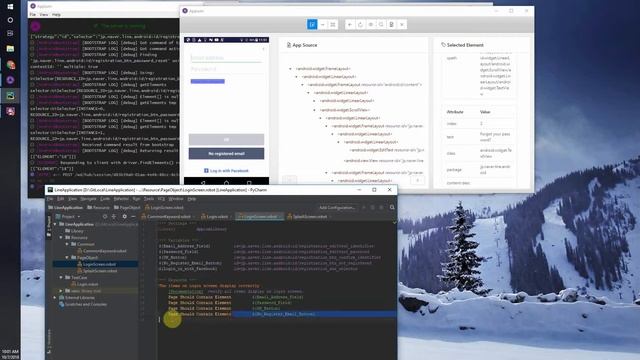
Task: Refresh the app source and screenshot
Action: [360, 24]
